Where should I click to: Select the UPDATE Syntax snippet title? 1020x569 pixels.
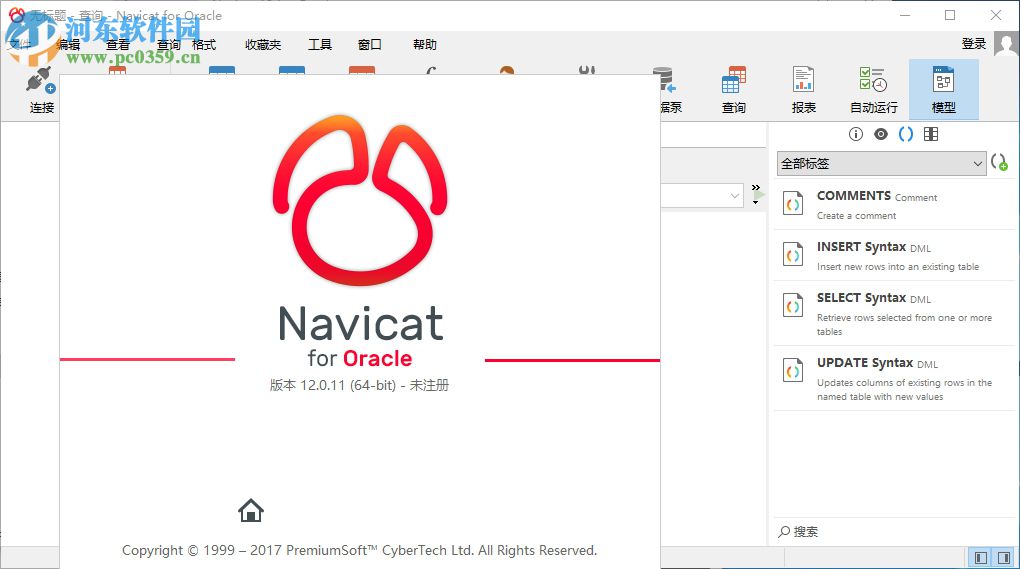tap(865, 363)
